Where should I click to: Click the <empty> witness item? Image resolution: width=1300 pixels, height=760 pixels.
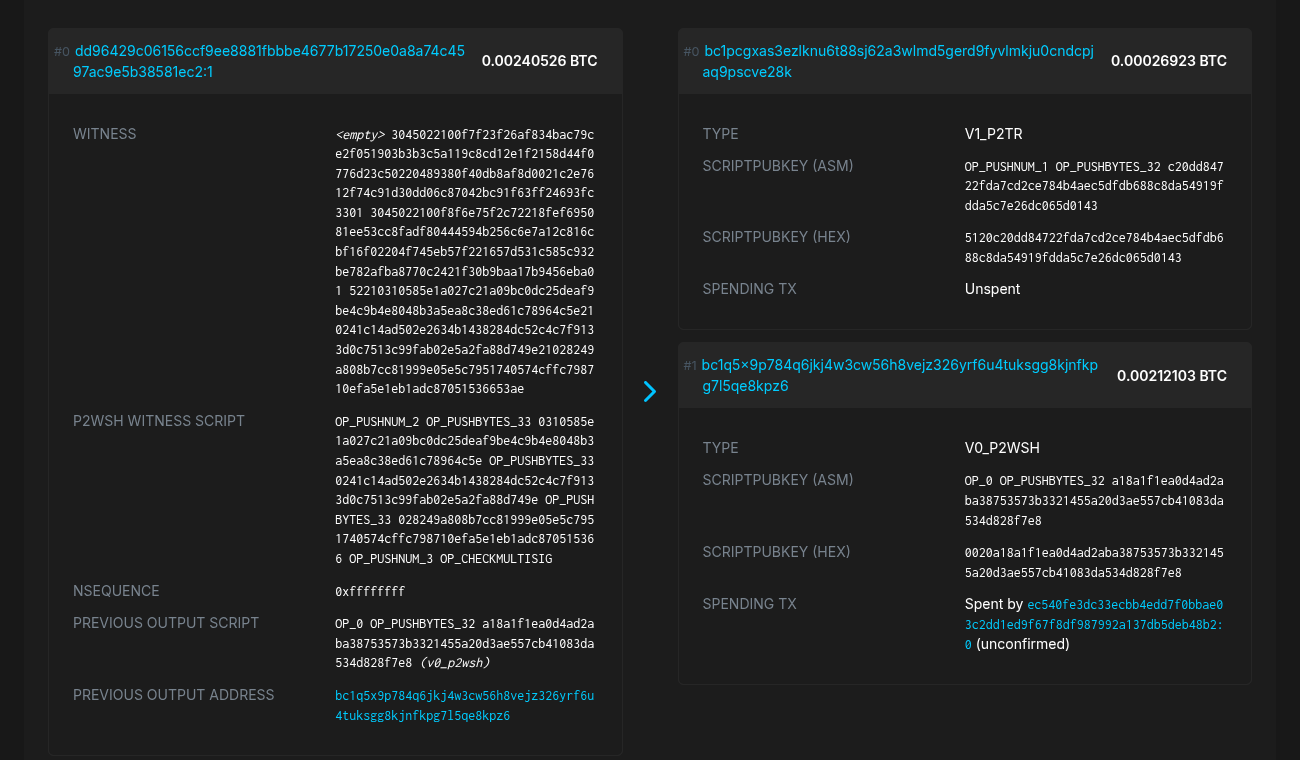click(360, 134)
